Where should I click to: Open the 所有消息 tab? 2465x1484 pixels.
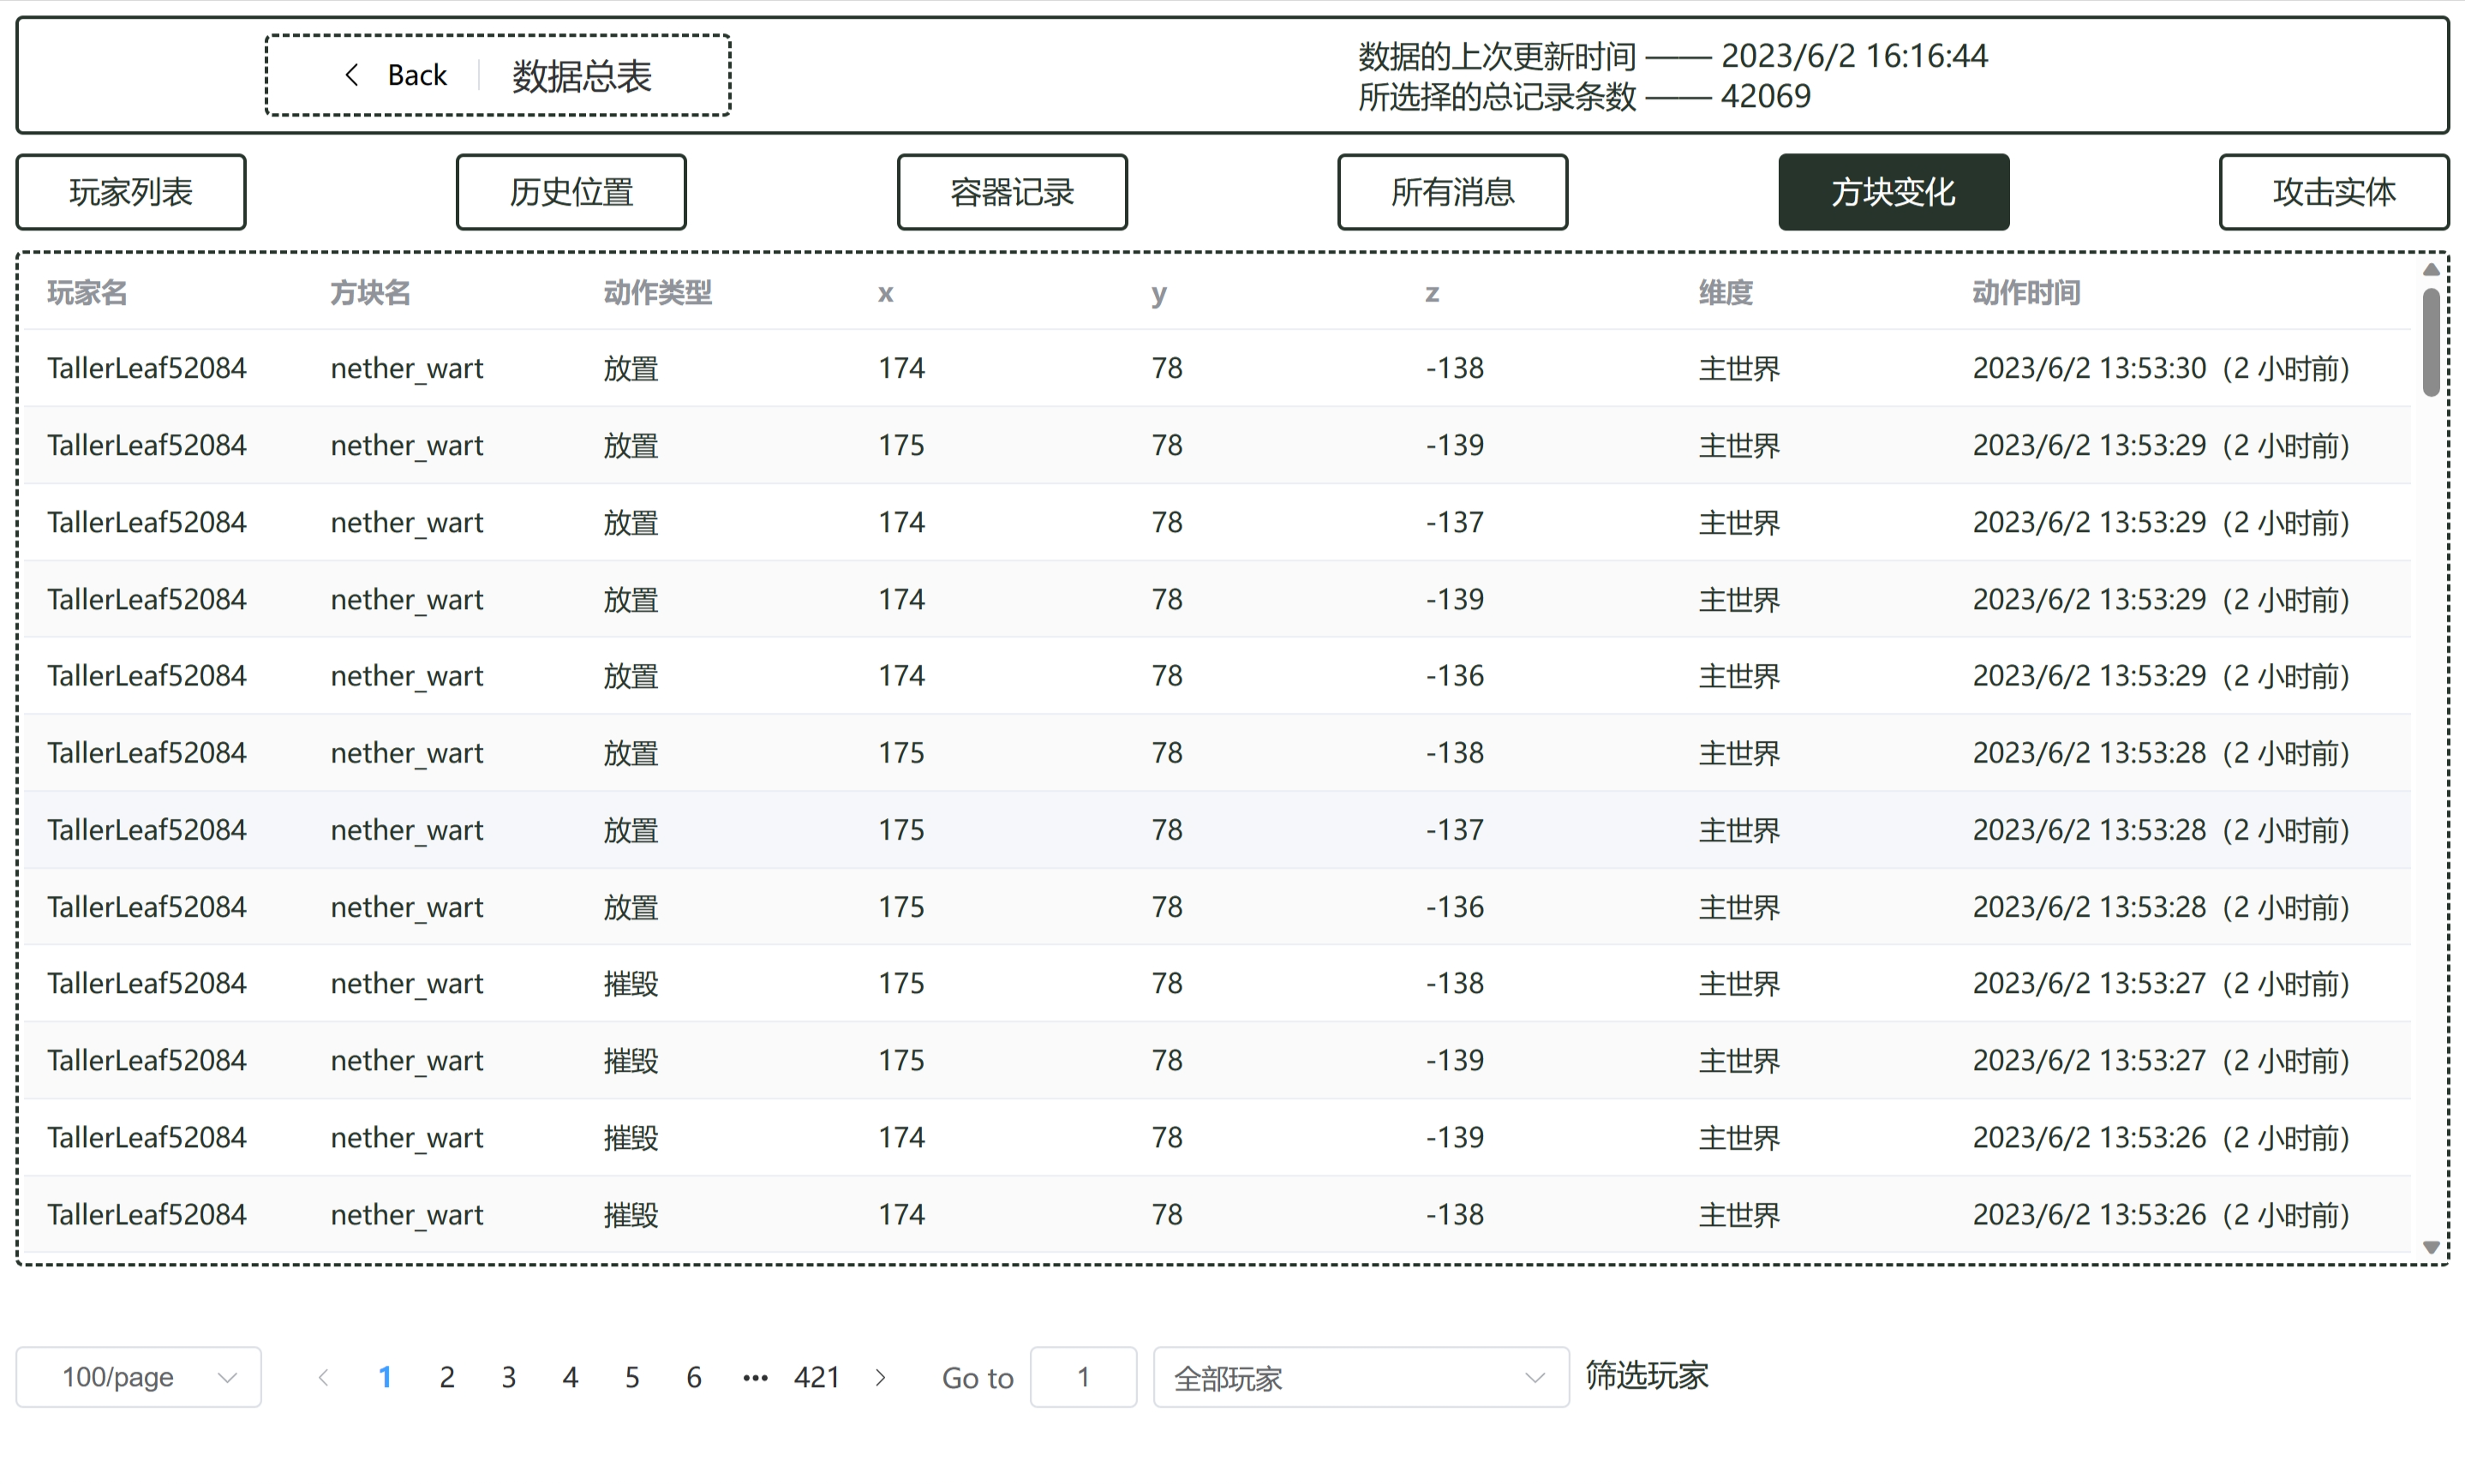tap(1452, 192)
